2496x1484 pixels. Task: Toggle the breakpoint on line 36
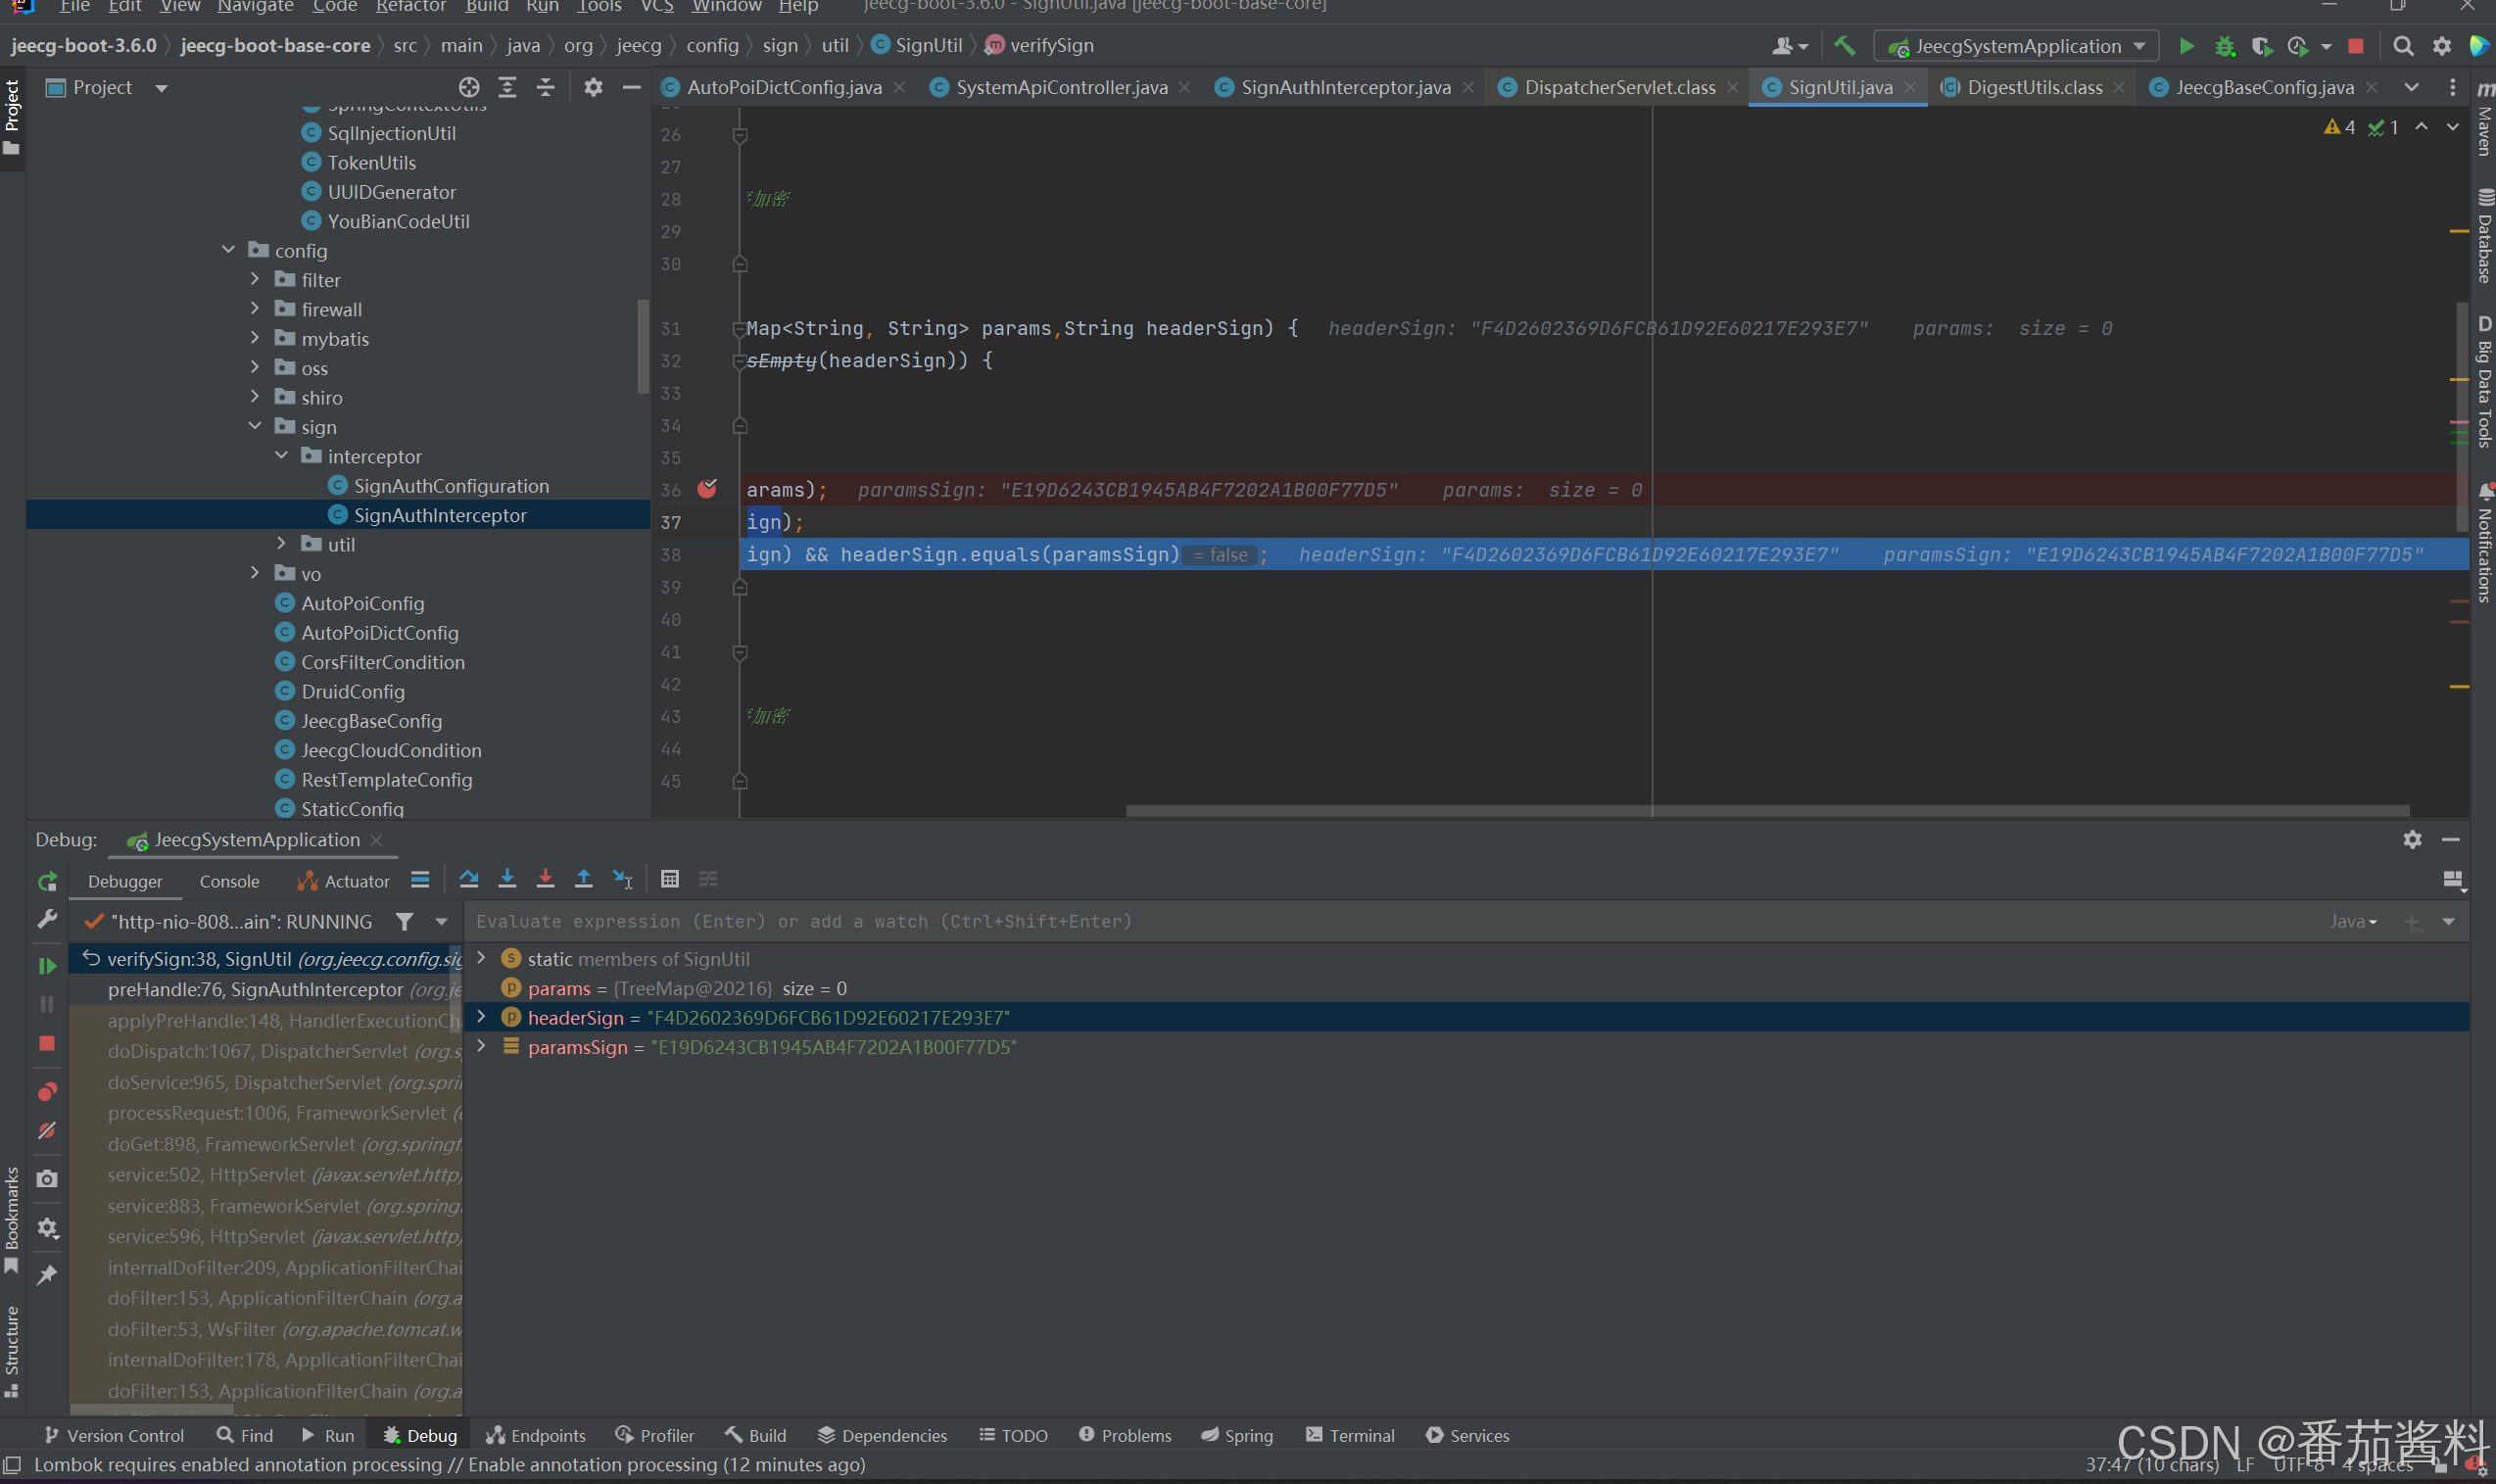point(707,489)
